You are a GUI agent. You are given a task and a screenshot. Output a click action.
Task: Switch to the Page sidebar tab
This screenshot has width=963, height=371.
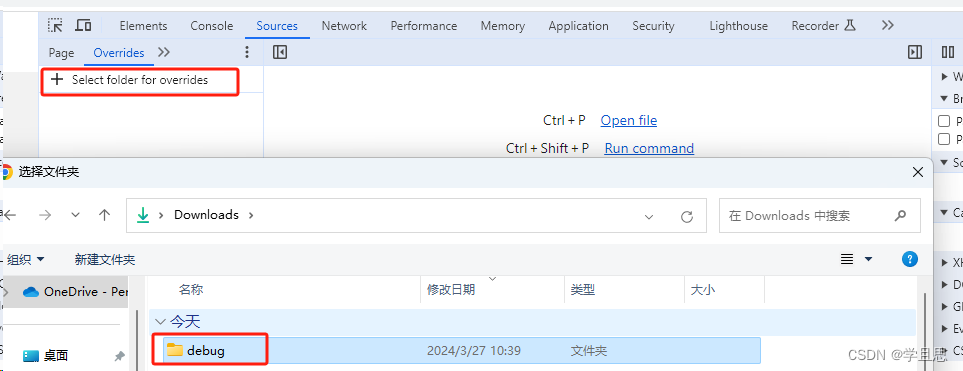[x=61, y=53]
